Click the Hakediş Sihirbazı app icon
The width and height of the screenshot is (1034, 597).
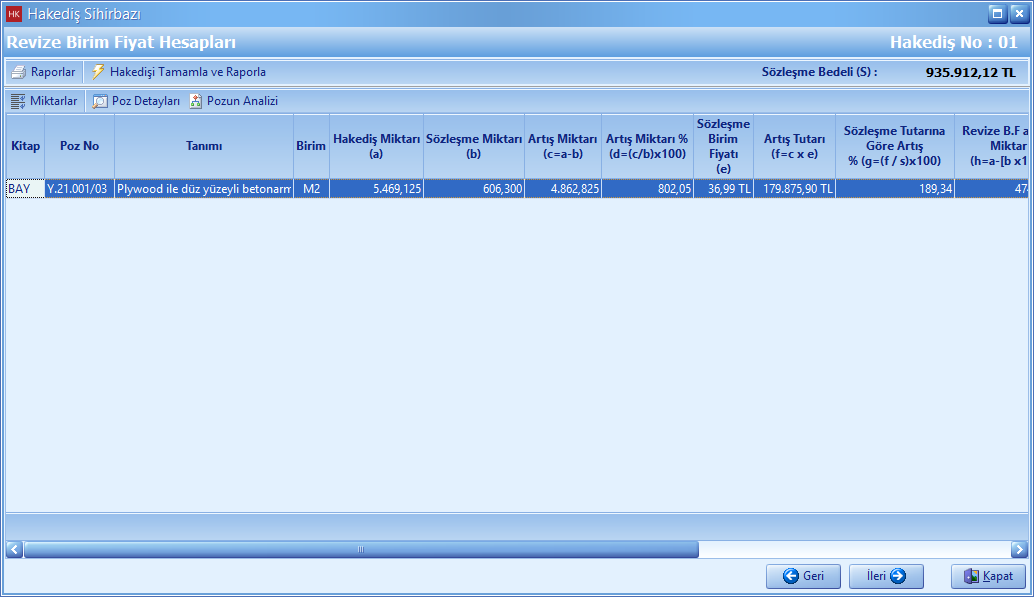coord(14,14)
